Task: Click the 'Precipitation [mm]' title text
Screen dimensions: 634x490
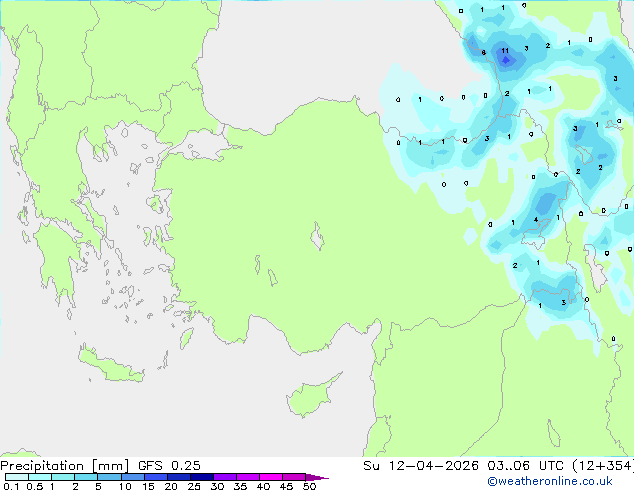Action: pos(65,466)
